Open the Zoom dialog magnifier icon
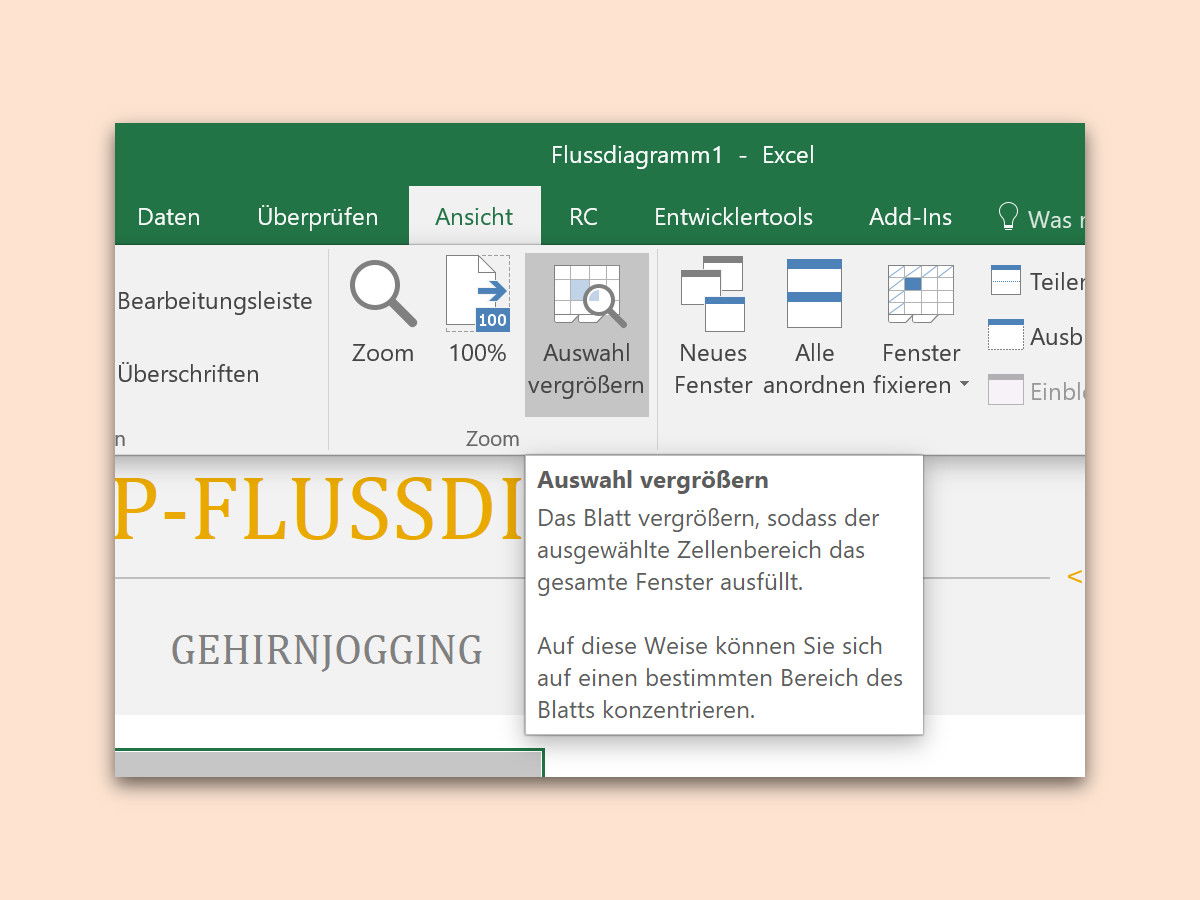The width and height of the screenshot is (1200, 900). coord(383,293)
